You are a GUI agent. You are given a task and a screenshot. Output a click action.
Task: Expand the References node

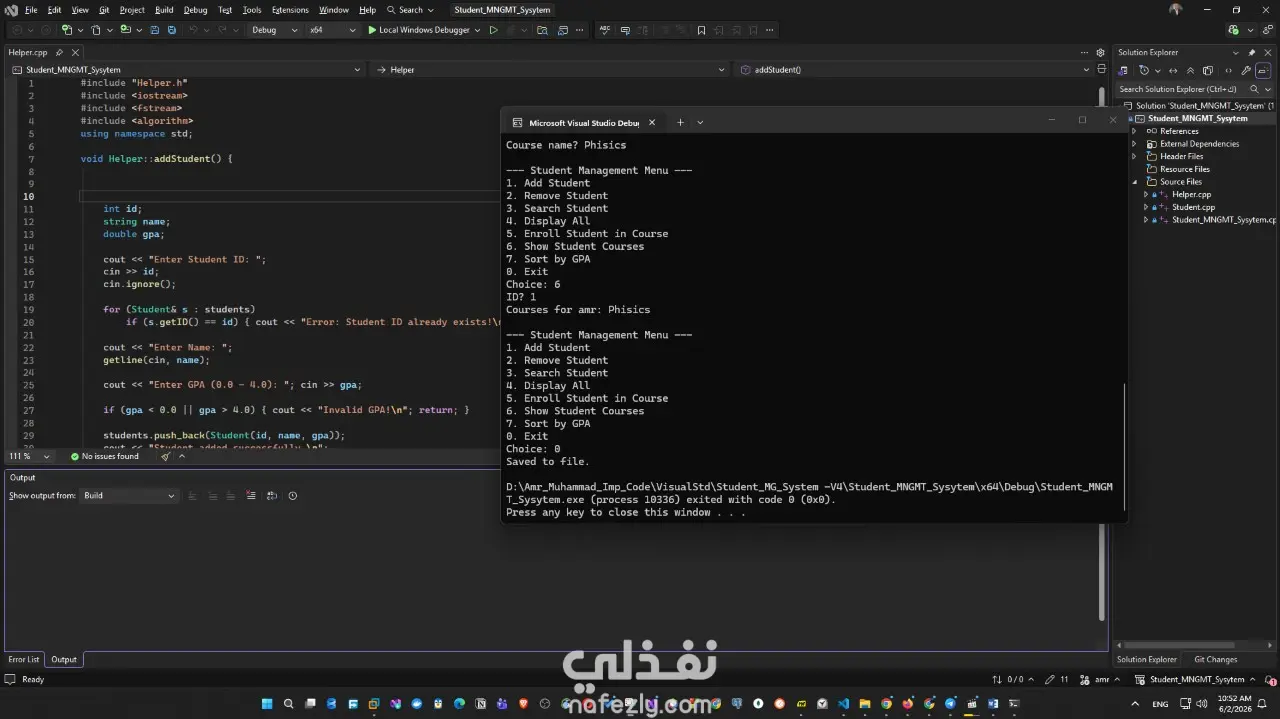pyautogui.click(x=1134, y=131)
